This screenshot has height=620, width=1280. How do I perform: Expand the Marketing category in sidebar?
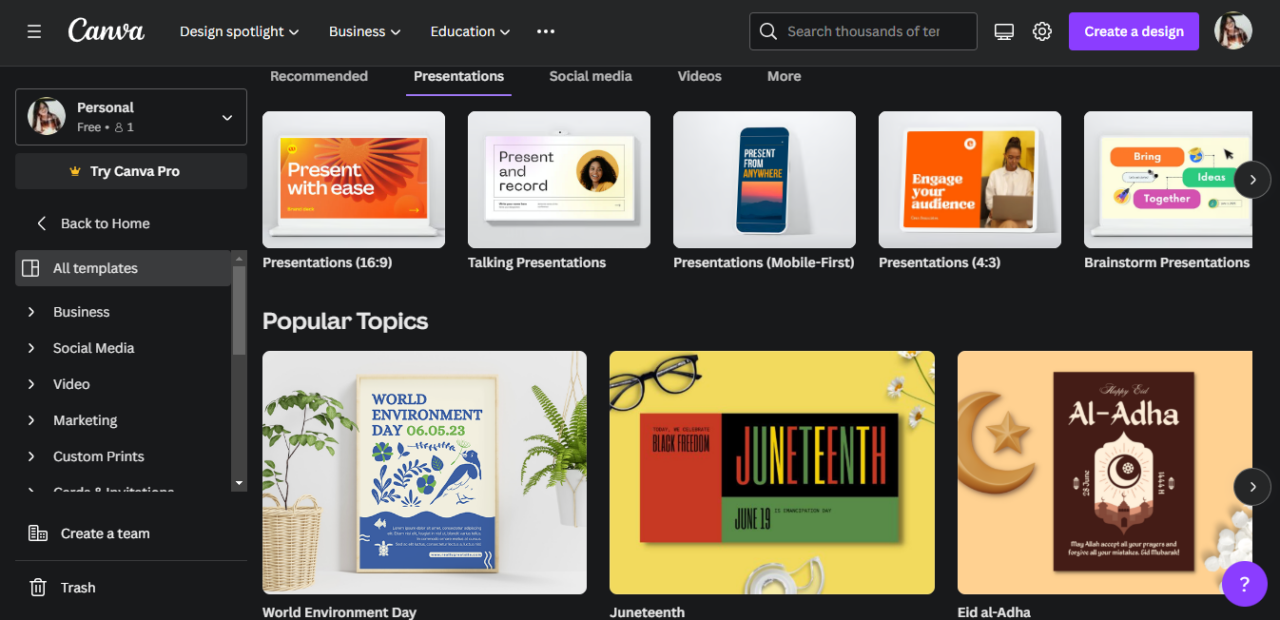[85, 420]
